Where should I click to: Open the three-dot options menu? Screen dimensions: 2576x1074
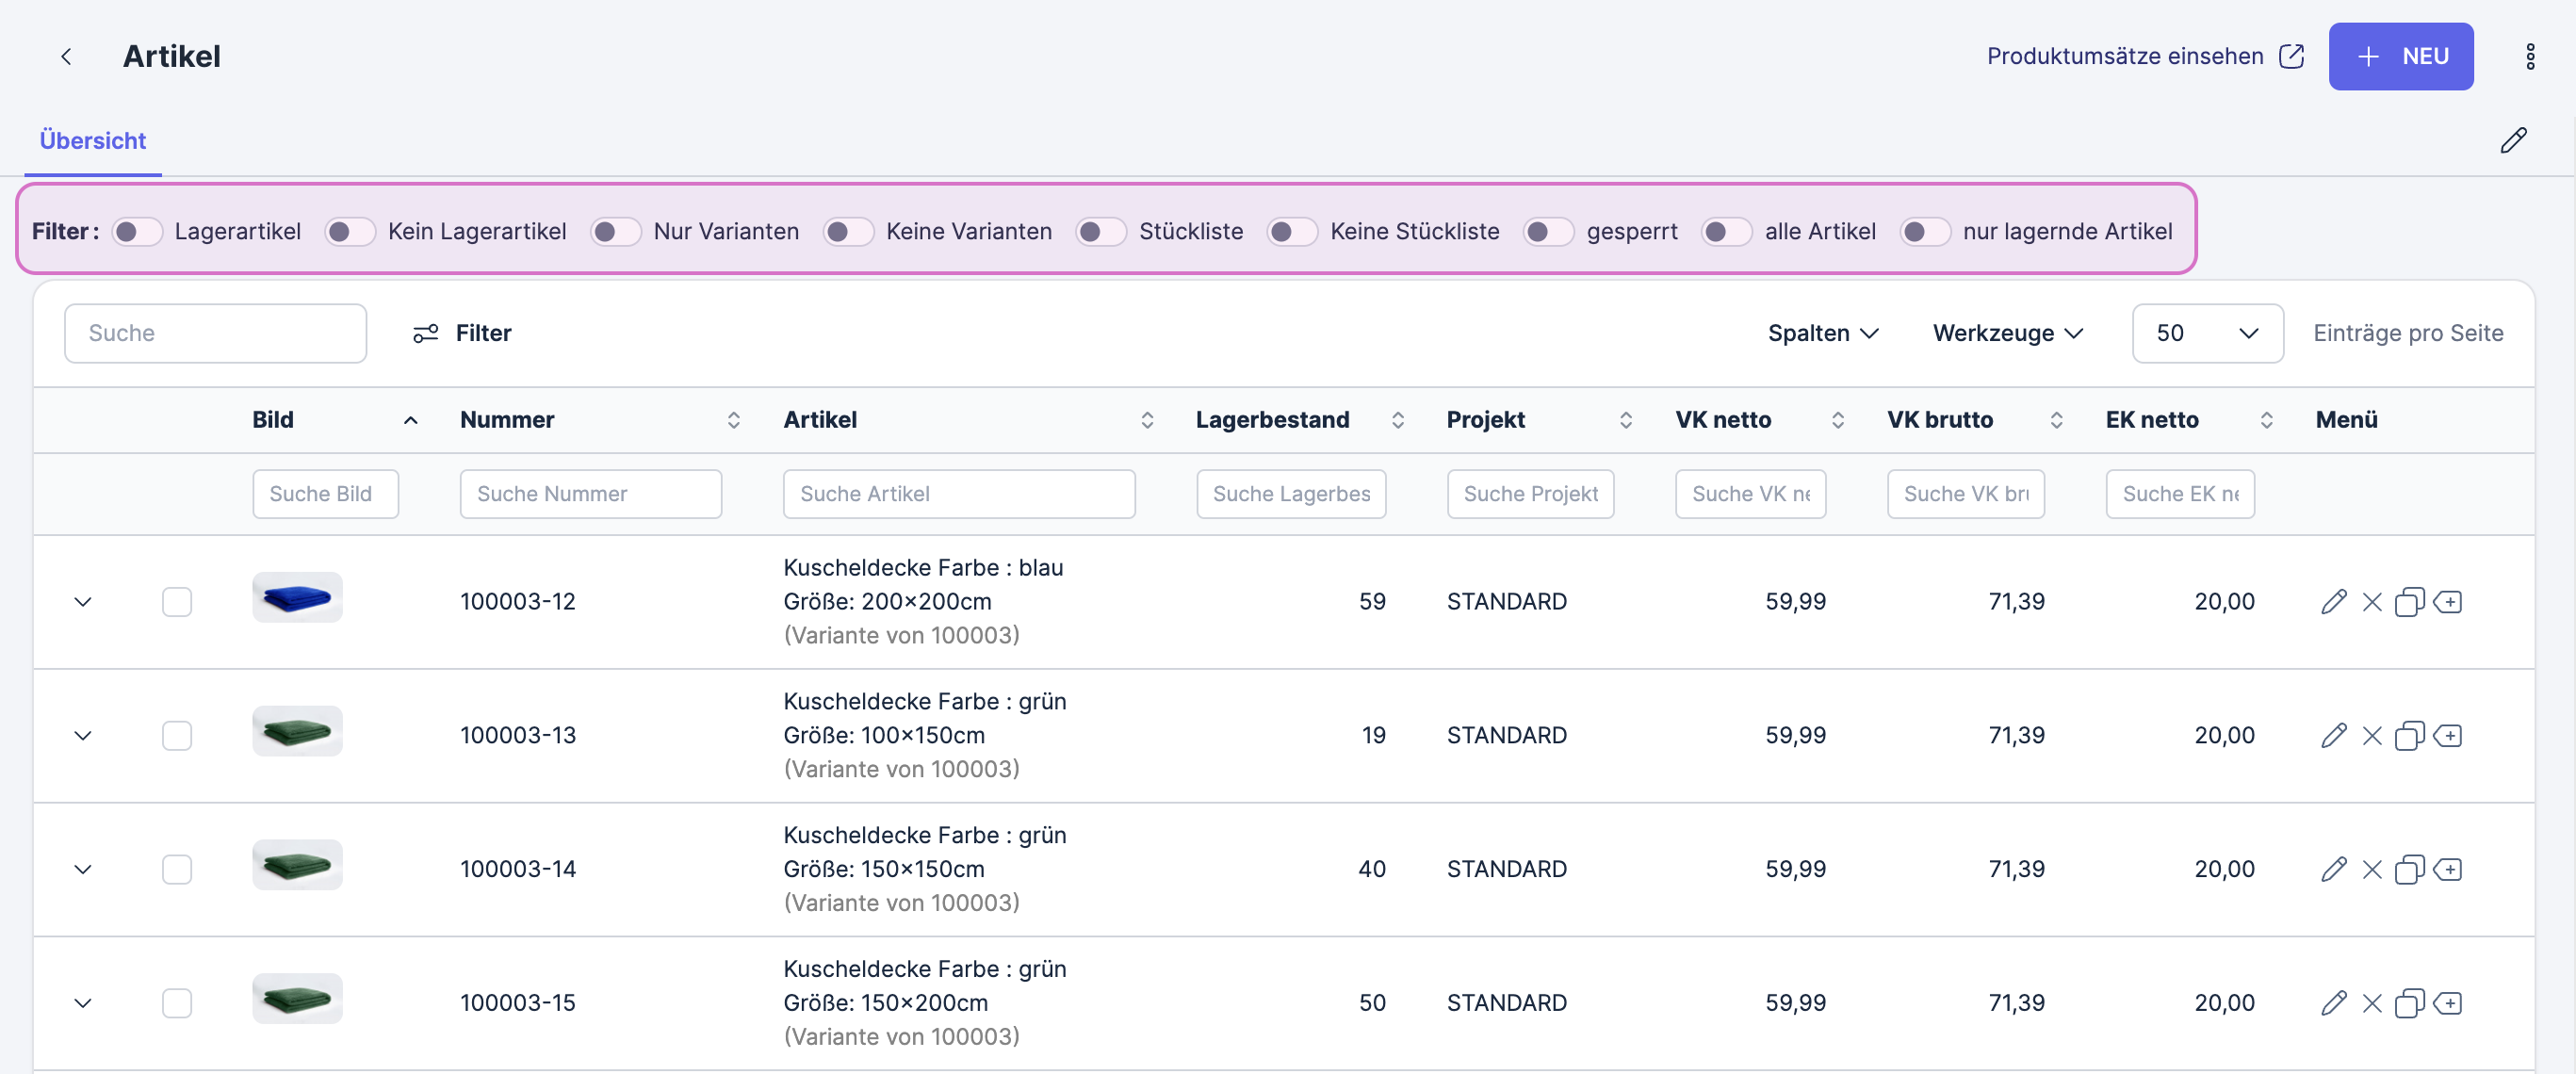coord(2529,57)
